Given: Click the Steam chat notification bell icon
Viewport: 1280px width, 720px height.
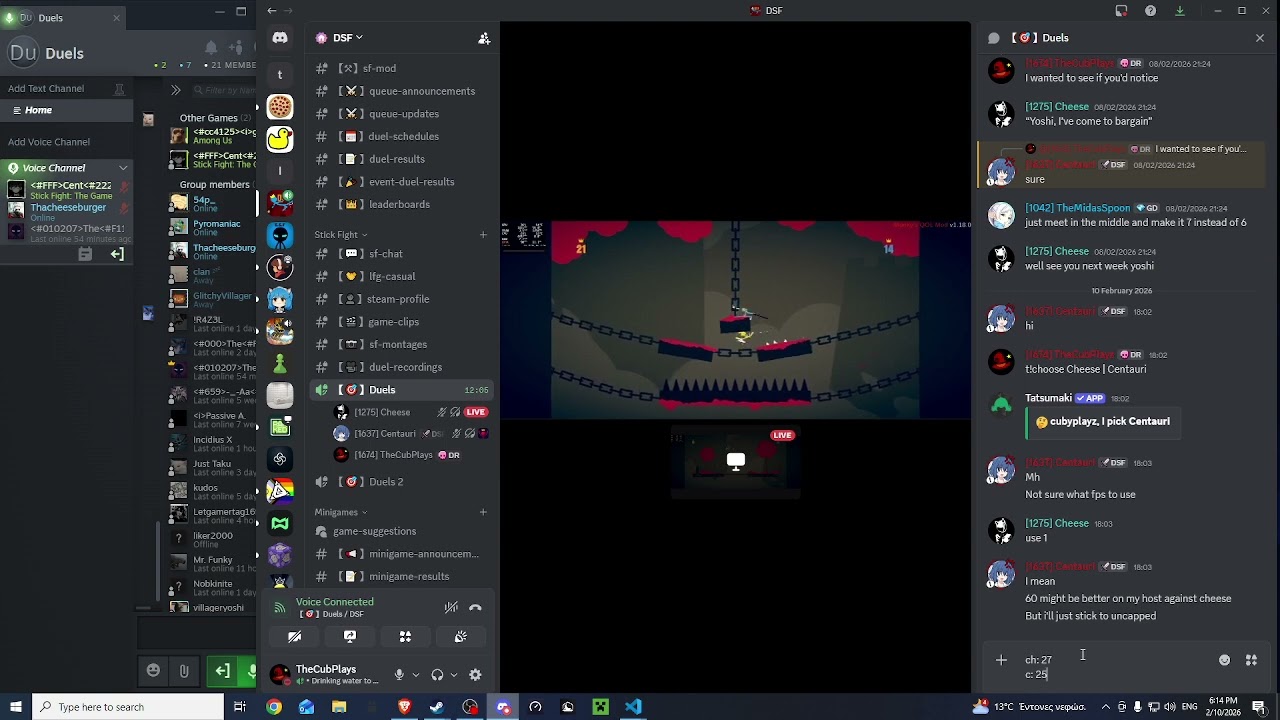Looking at the screenshot, I should coord(211,47).
